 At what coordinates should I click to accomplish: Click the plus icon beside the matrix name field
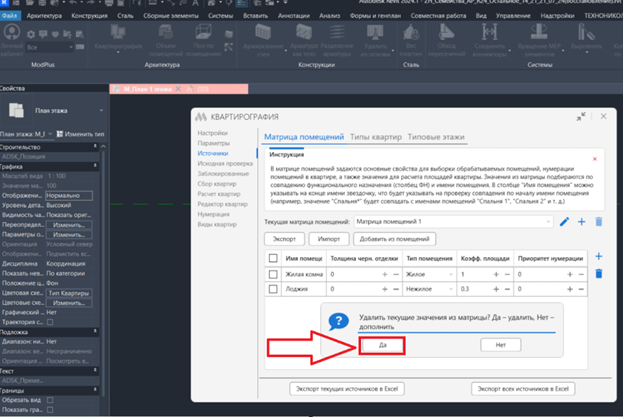(x=581, y=222)
